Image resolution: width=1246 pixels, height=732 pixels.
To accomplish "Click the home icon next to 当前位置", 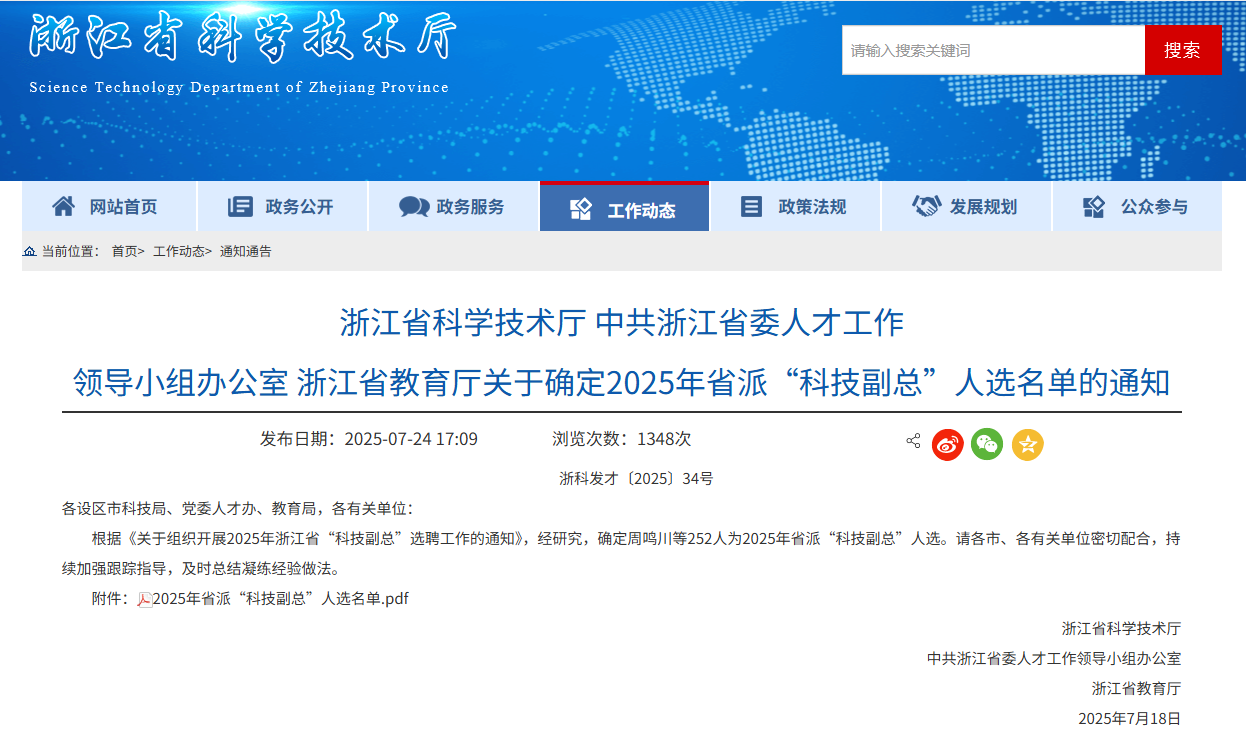I will click(x=30, y=251).
